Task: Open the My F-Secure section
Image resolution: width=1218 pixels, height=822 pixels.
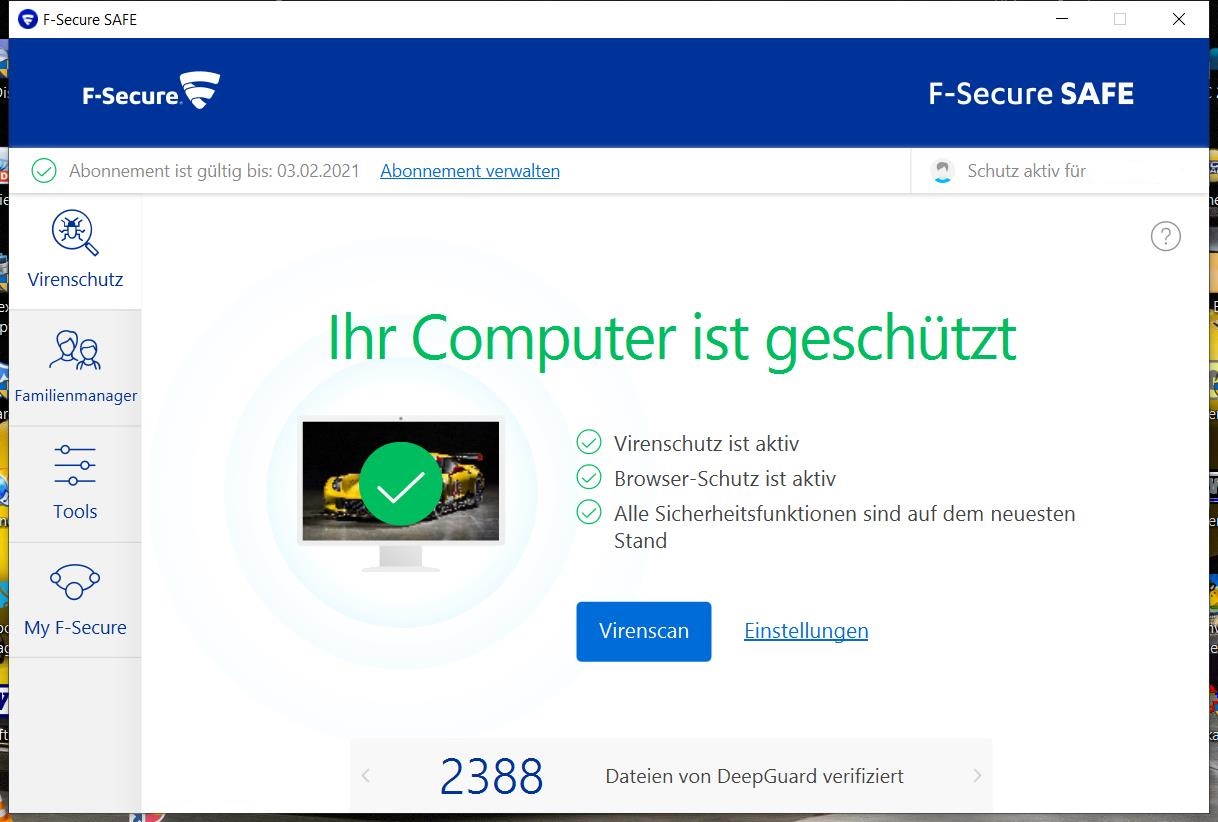Action: [75, 600]
